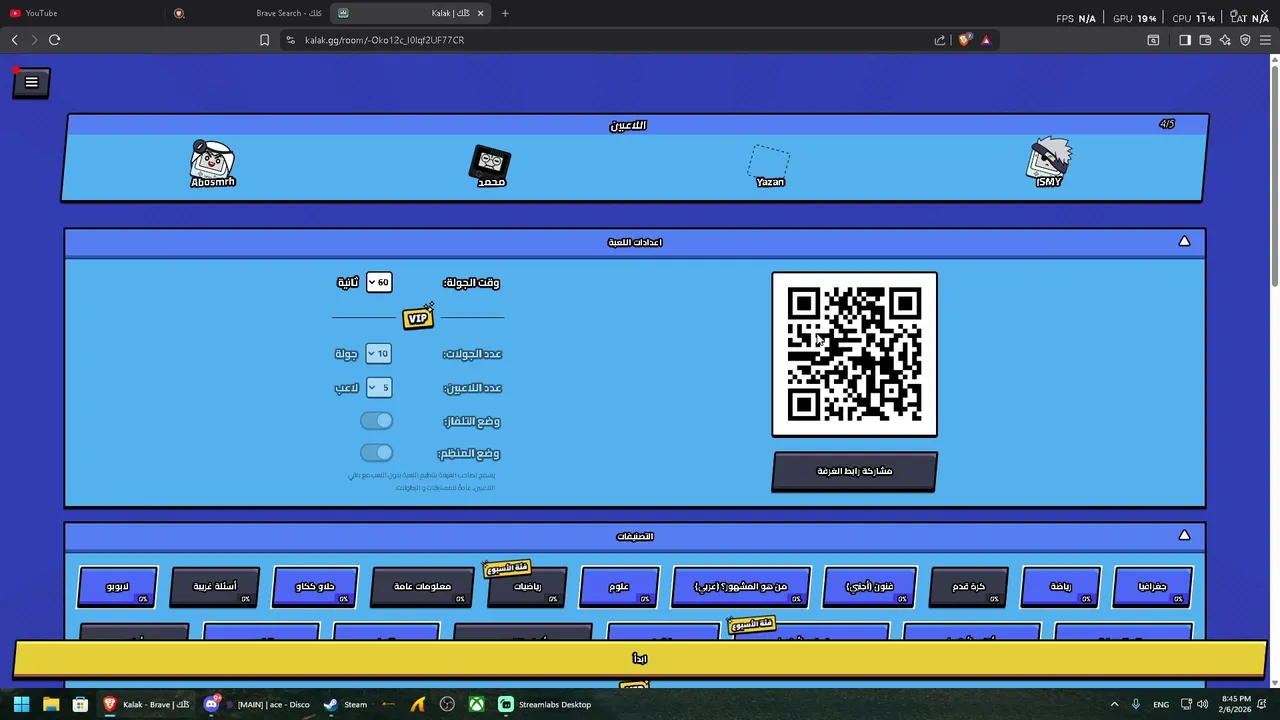Open Windows Start menu
Image resolution: width=1280 pixels, height=720 pixels.
(x=21, y=704)
